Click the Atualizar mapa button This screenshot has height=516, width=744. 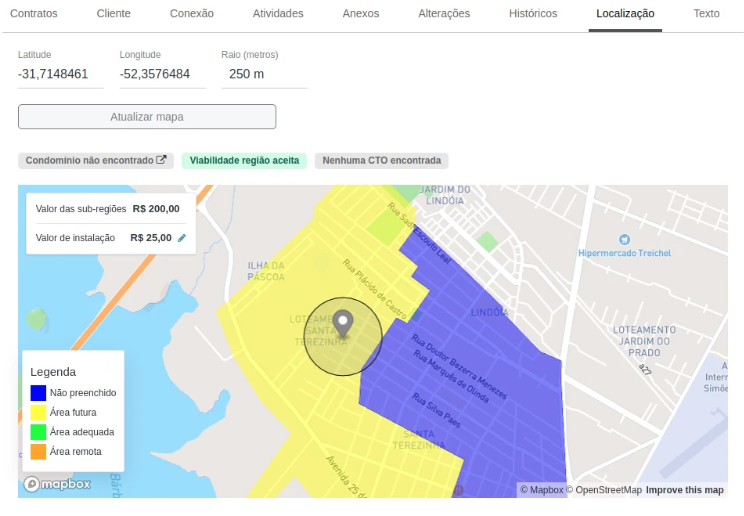tap(147, 117)
